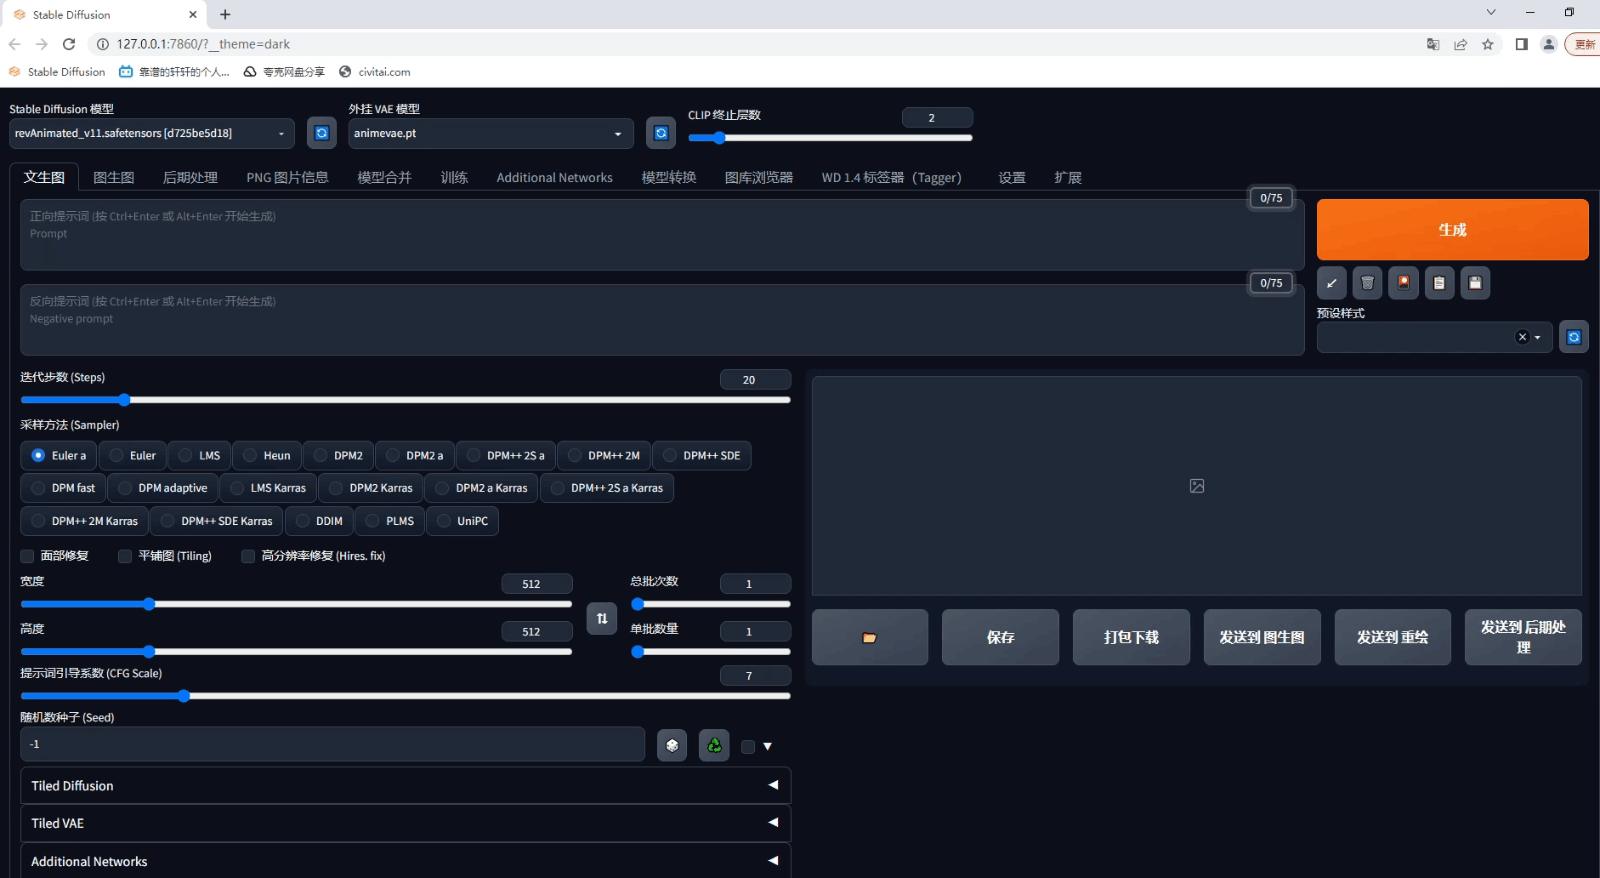Open the Additional Networks tab
This screenshot has height=878, width=1600.
(x=554, y=177)
